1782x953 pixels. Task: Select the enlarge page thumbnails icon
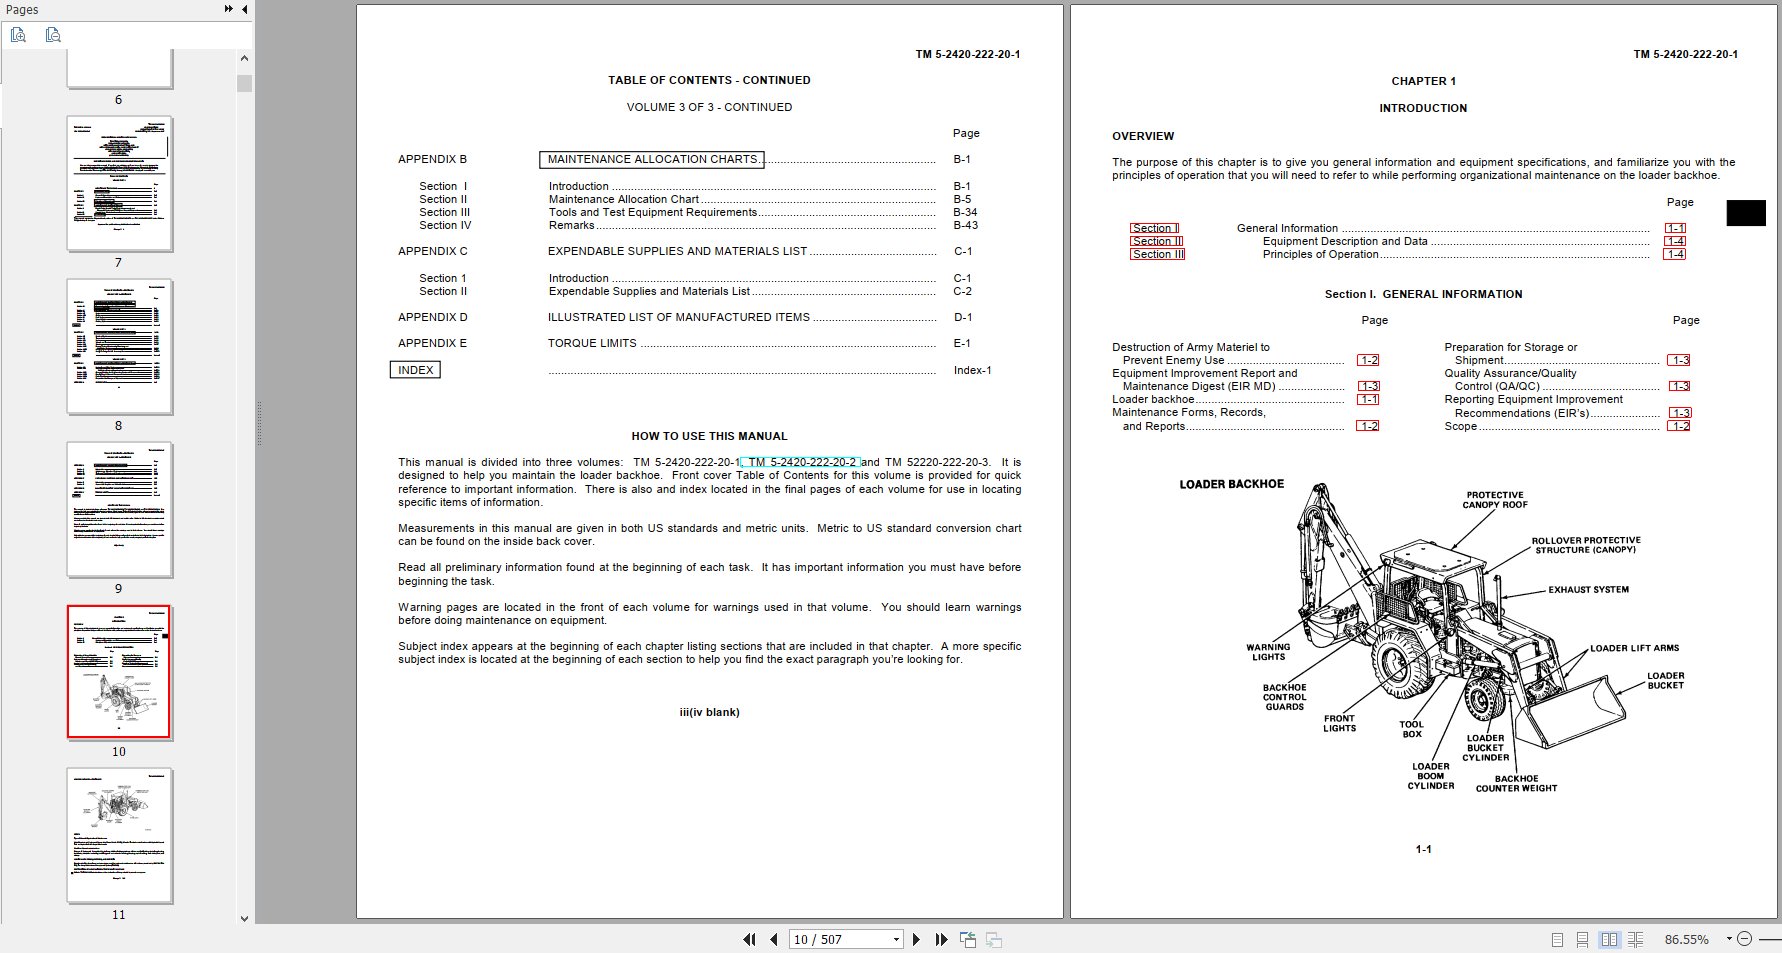point(18,34)
